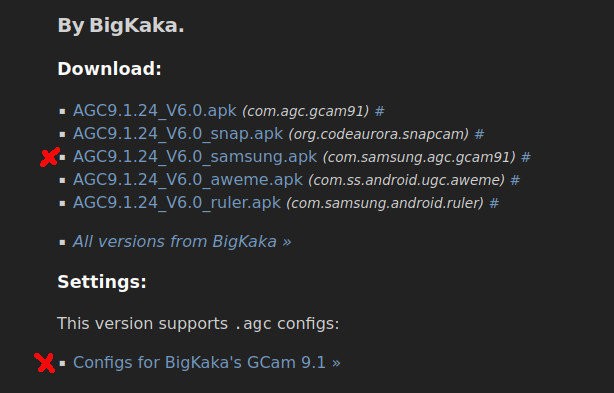Open All versions from BigKaka page

[x=182, y=242]
